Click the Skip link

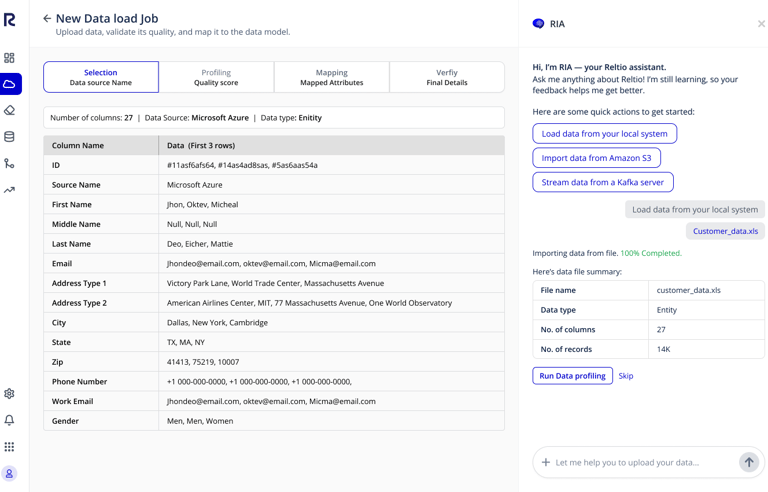pos(626,376)
